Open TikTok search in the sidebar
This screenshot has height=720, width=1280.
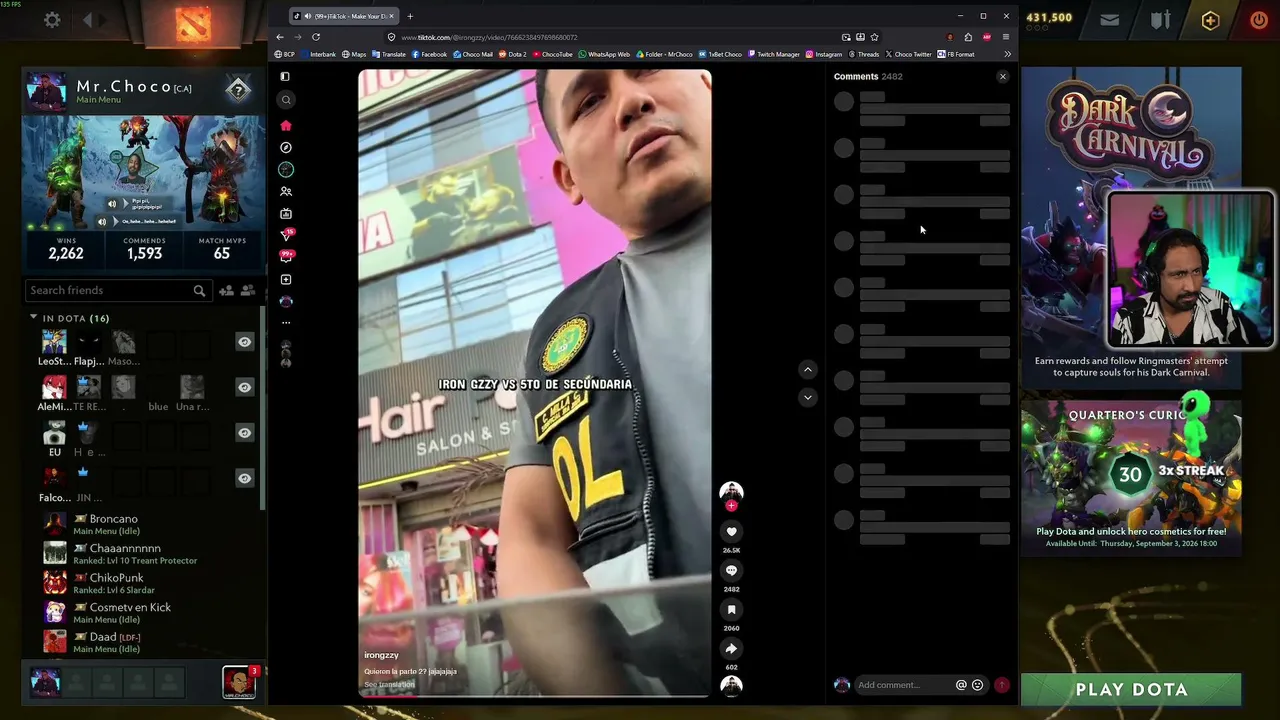(286, 99)
